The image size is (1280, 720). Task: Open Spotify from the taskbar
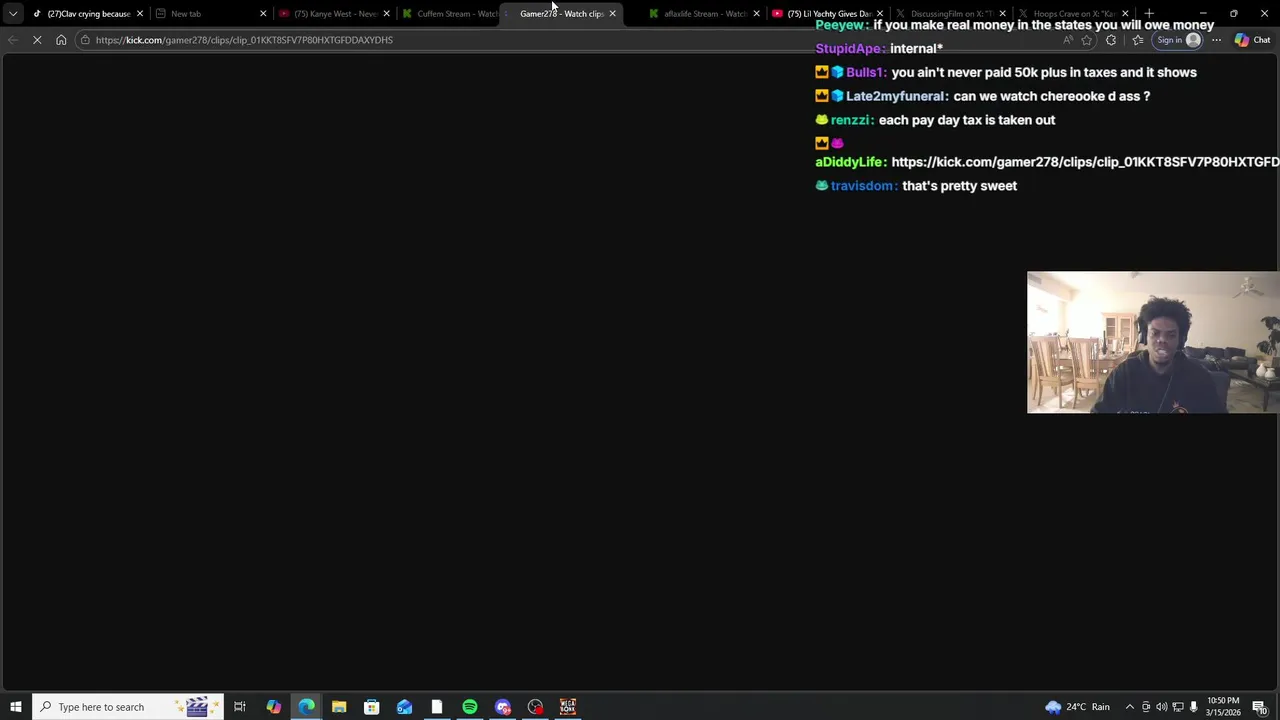click(x=469, y=707)
